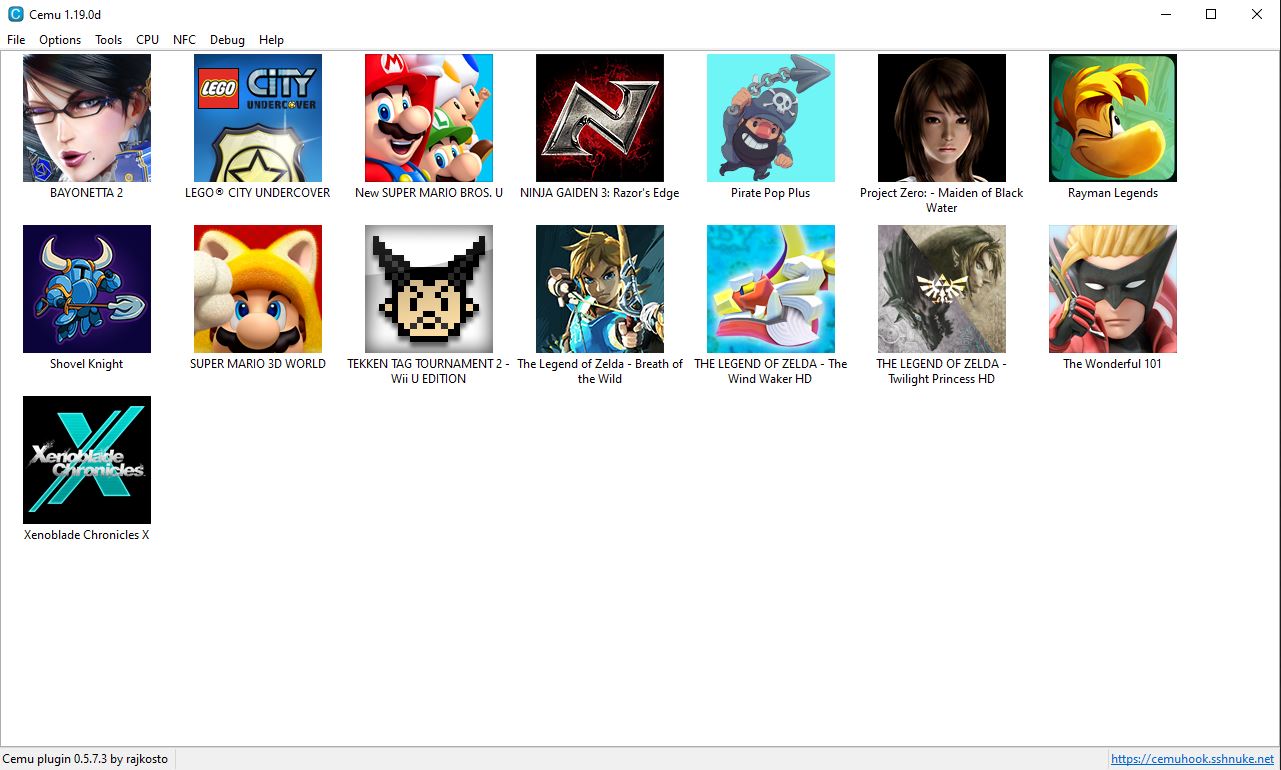Select the Shovel Knight icon
This screenshot has width=1281, height=770.
87,289
